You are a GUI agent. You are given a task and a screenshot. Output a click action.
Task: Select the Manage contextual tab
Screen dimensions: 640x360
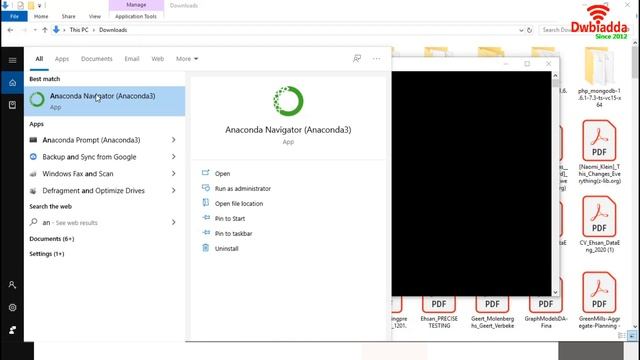tap(136, 5)
